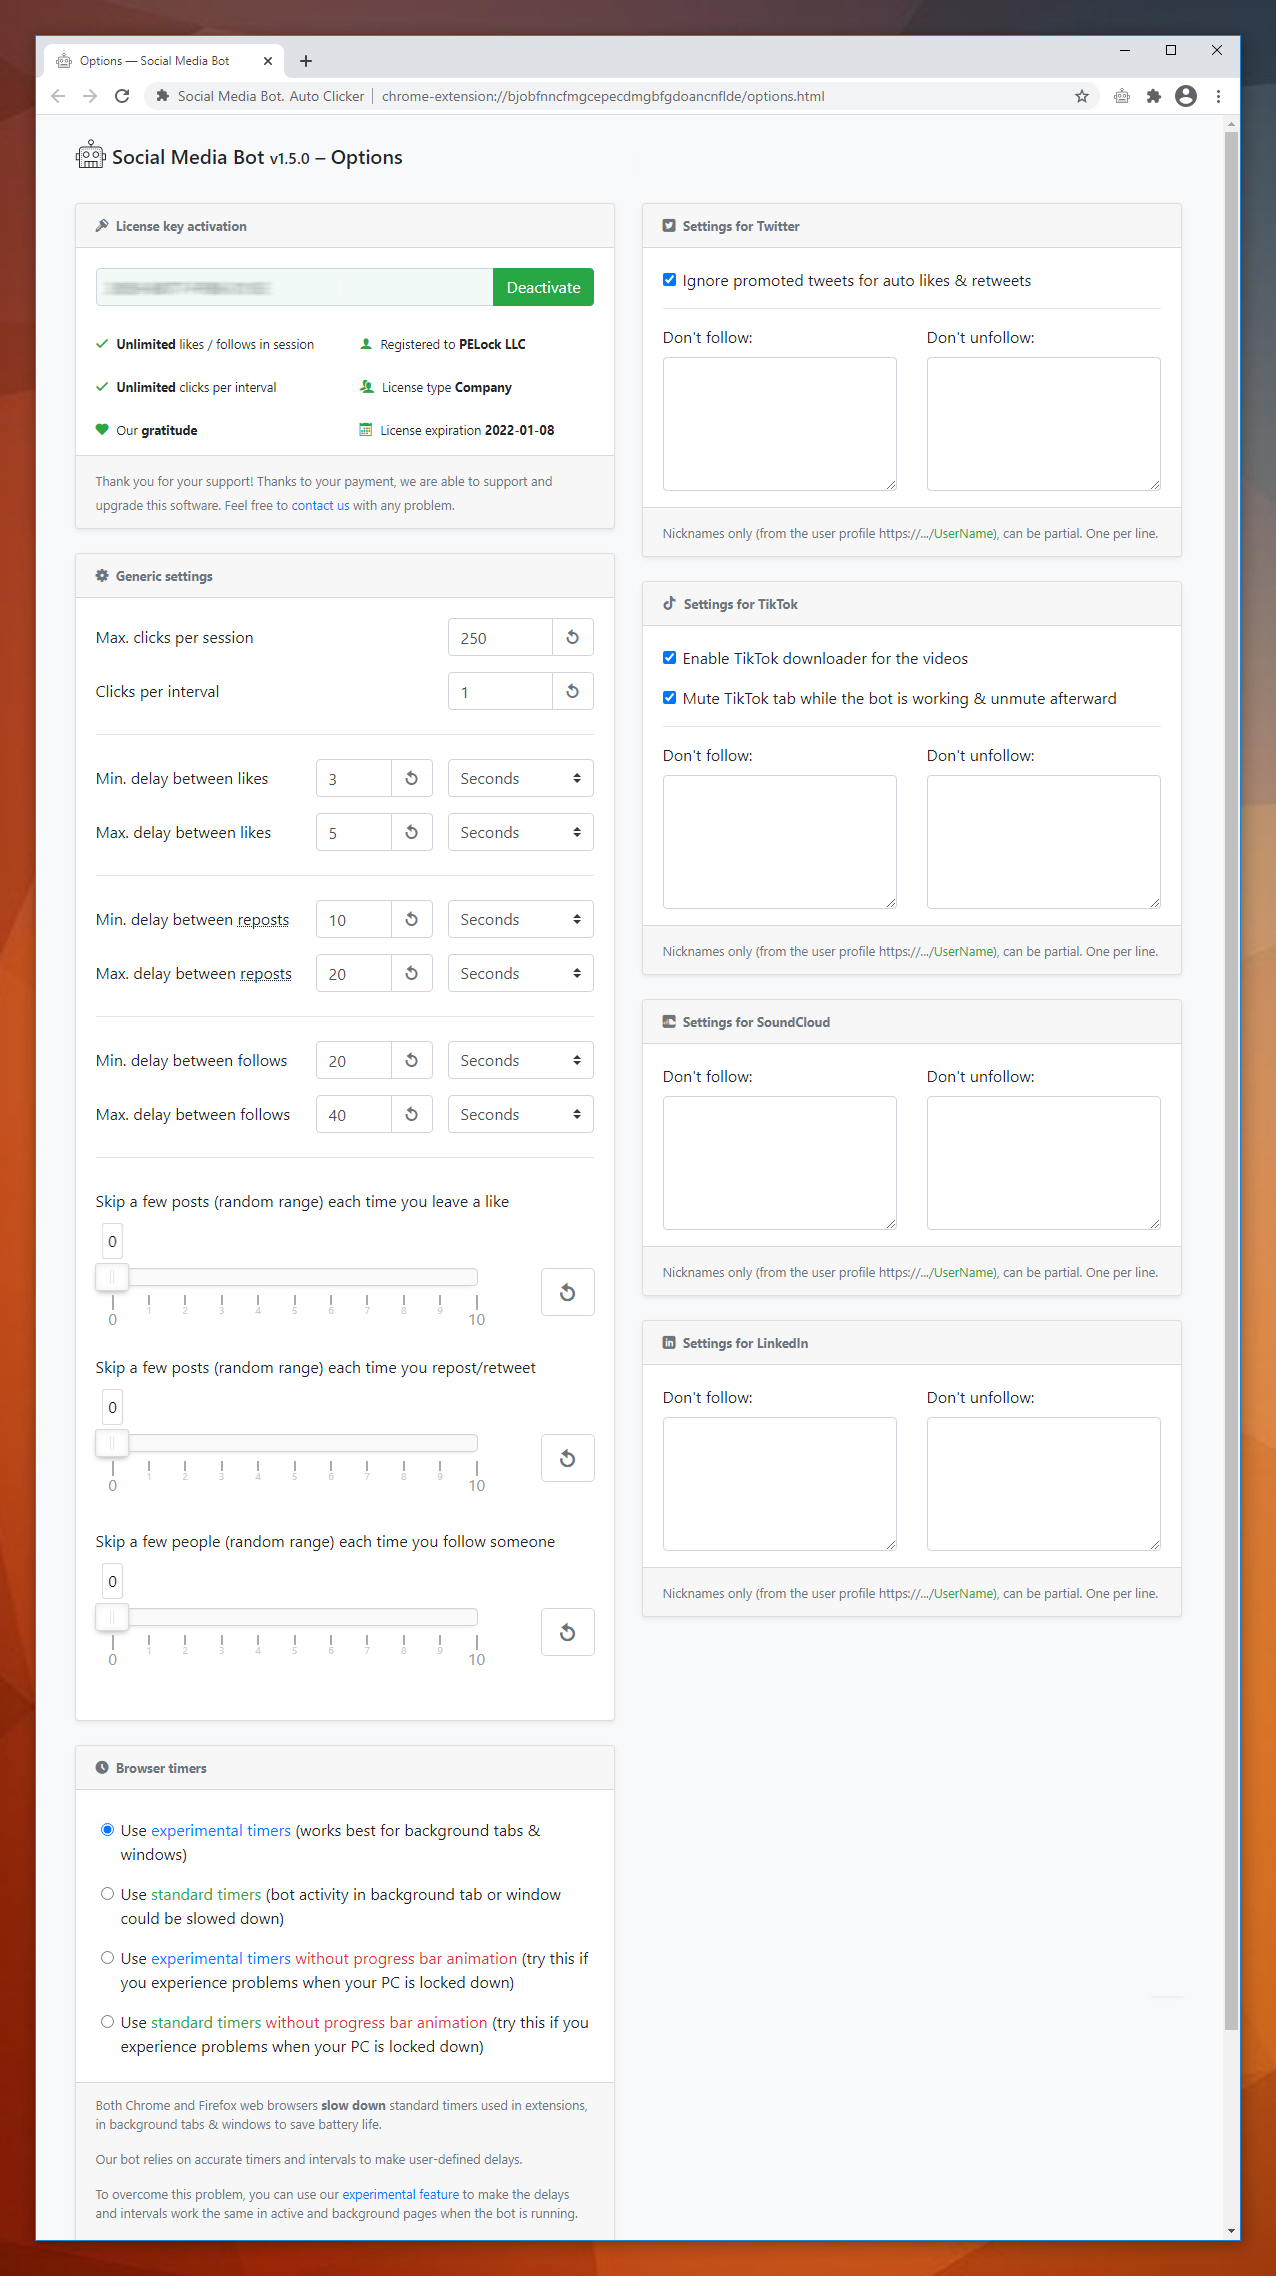Screen dimensions: 1276x2276
Task: Click the Social Media Bot extension toolbar icon
Action: 1121,96
